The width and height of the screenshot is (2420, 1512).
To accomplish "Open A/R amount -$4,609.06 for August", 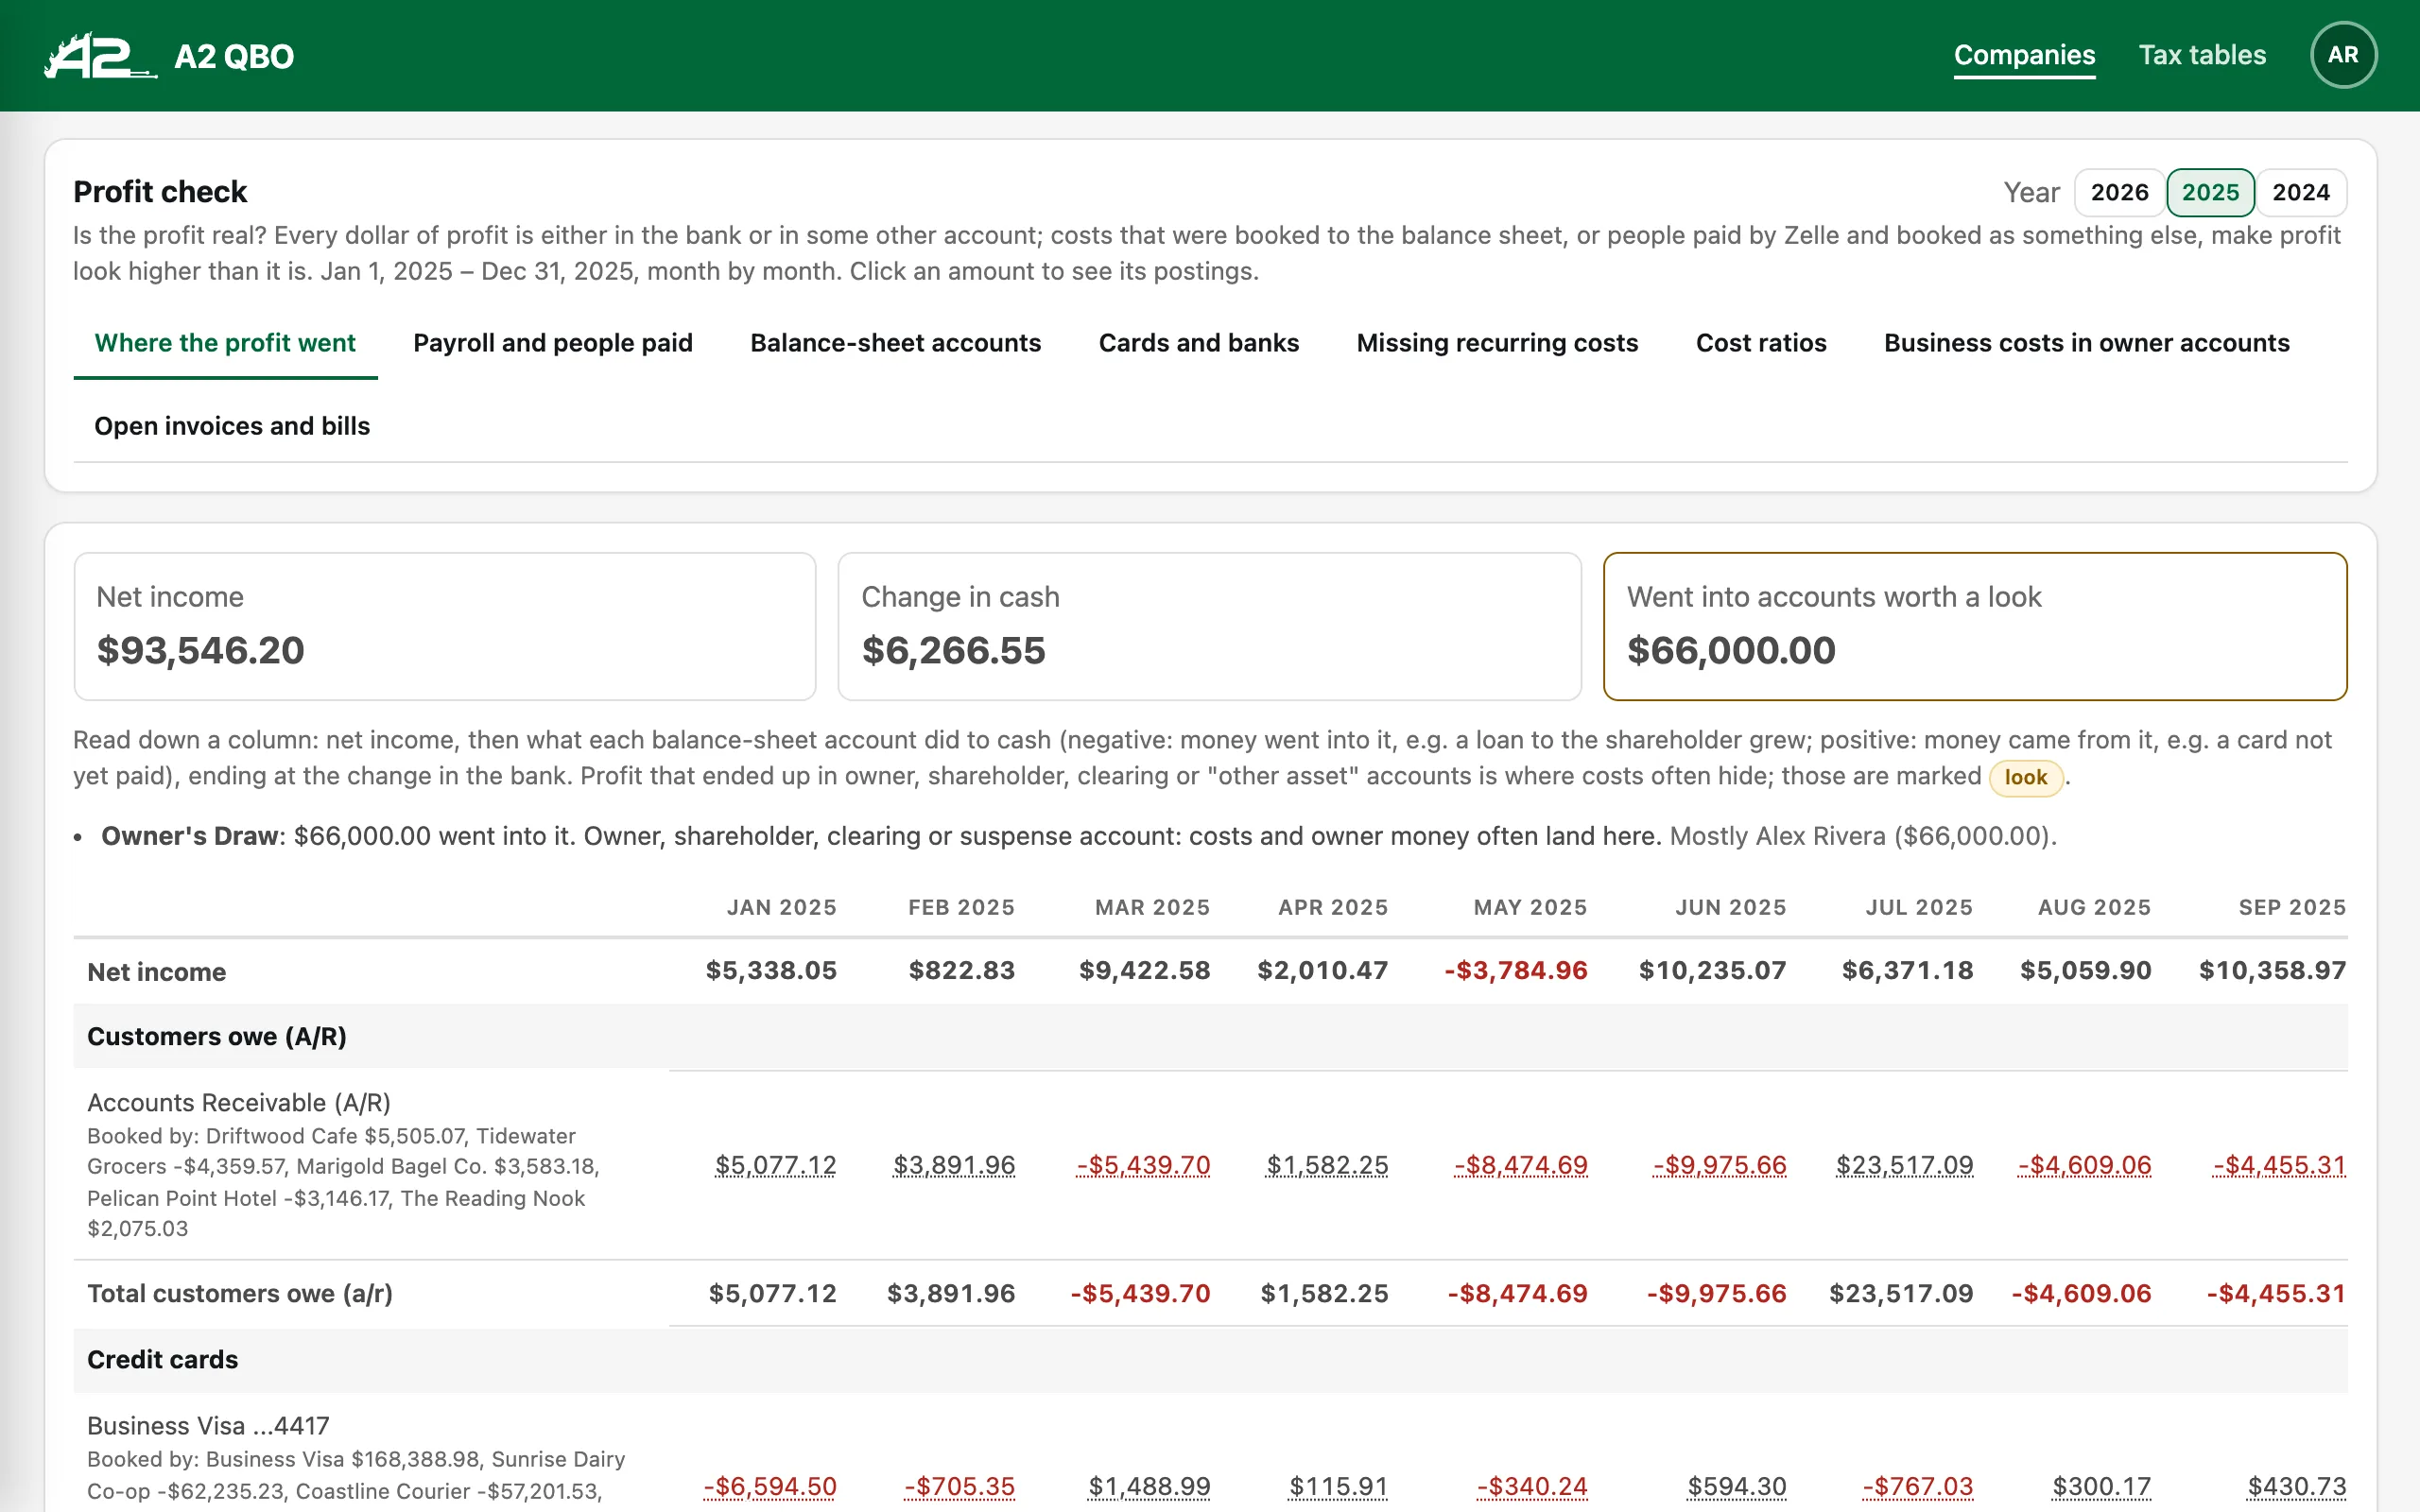I will click(2084, 1165).
